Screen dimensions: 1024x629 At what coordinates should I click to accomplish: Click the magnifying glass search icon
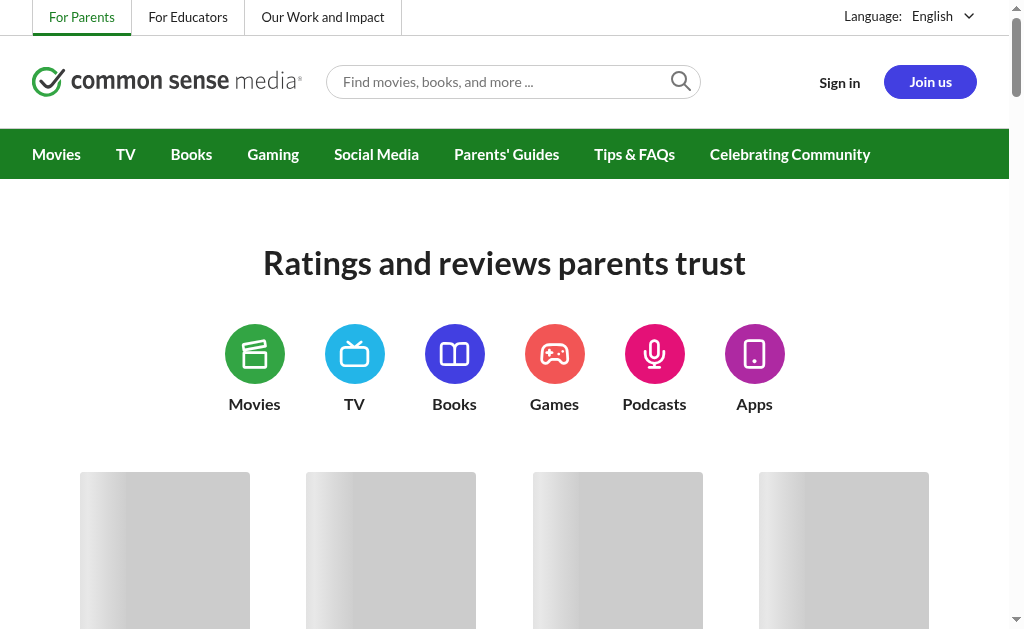(680, 81)
